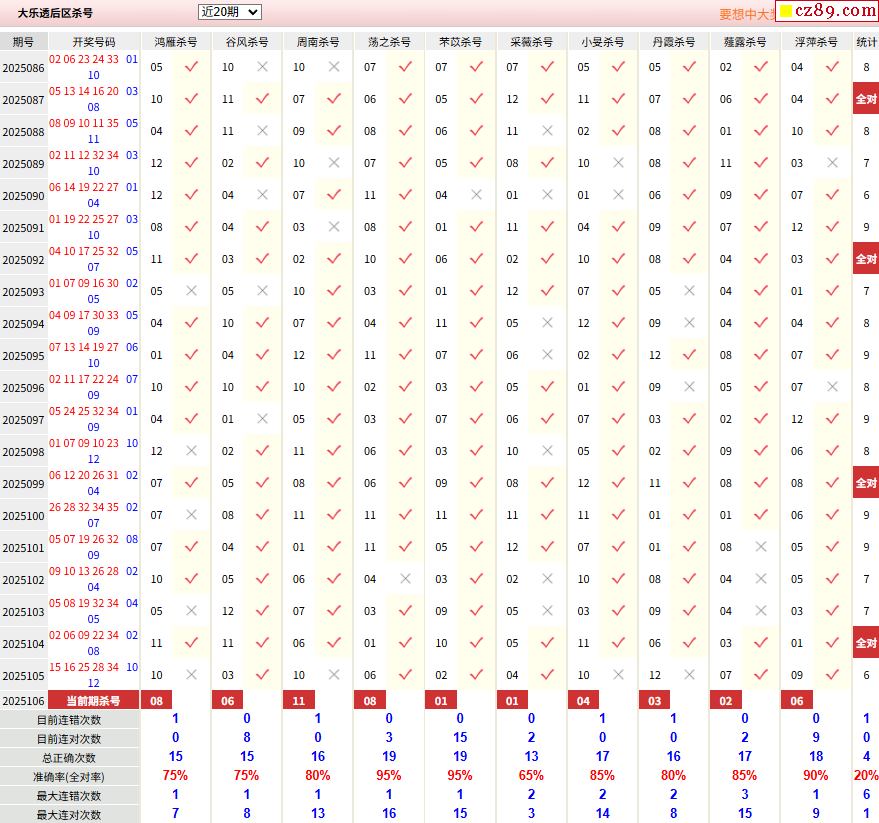
Task: Click the period number 2025105
Action: click(x=24, y=676)
